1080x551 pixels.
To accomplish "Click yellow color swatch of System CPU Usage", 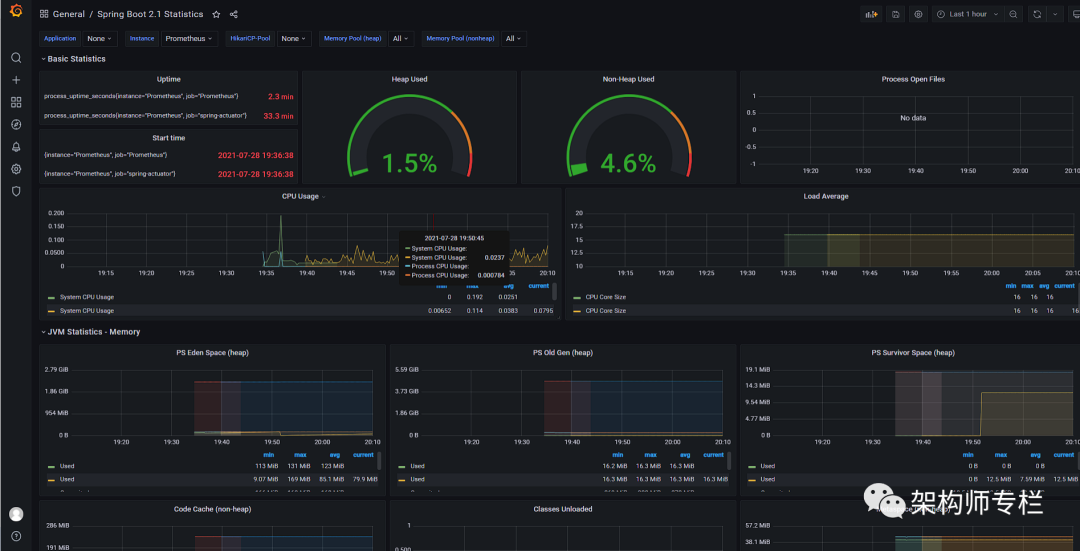I will point(51,311).
